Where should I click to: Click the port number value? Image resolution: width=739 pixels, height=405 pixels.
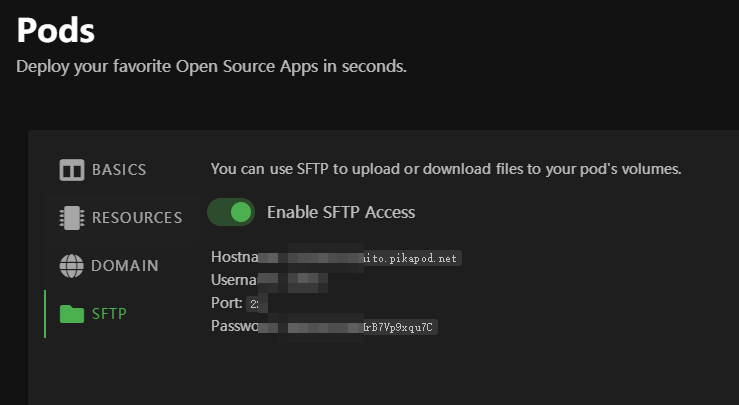click(x=257, y=304)
